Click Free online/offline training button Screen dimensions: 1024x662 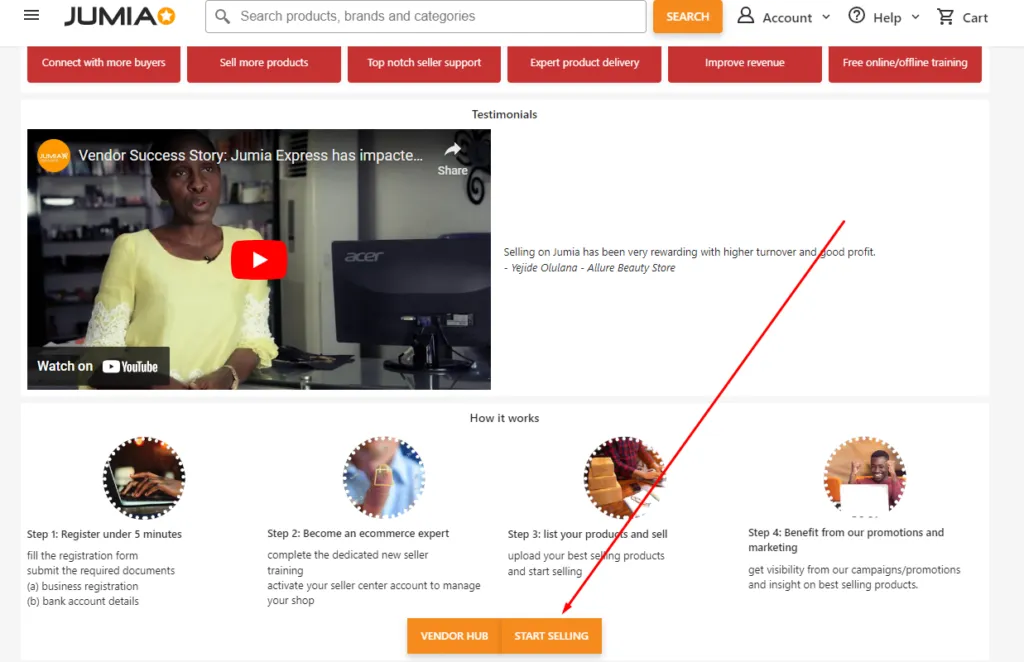pyautogui.click(x=905, y=63)
